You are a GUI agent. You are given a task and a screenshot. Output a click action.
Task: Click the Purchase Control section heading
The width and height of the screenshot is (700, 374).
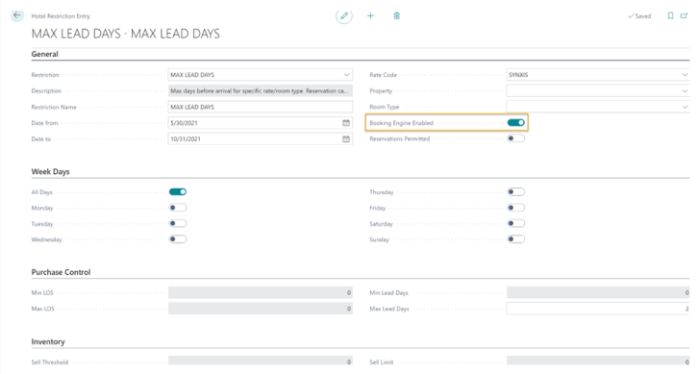point(61,272)
